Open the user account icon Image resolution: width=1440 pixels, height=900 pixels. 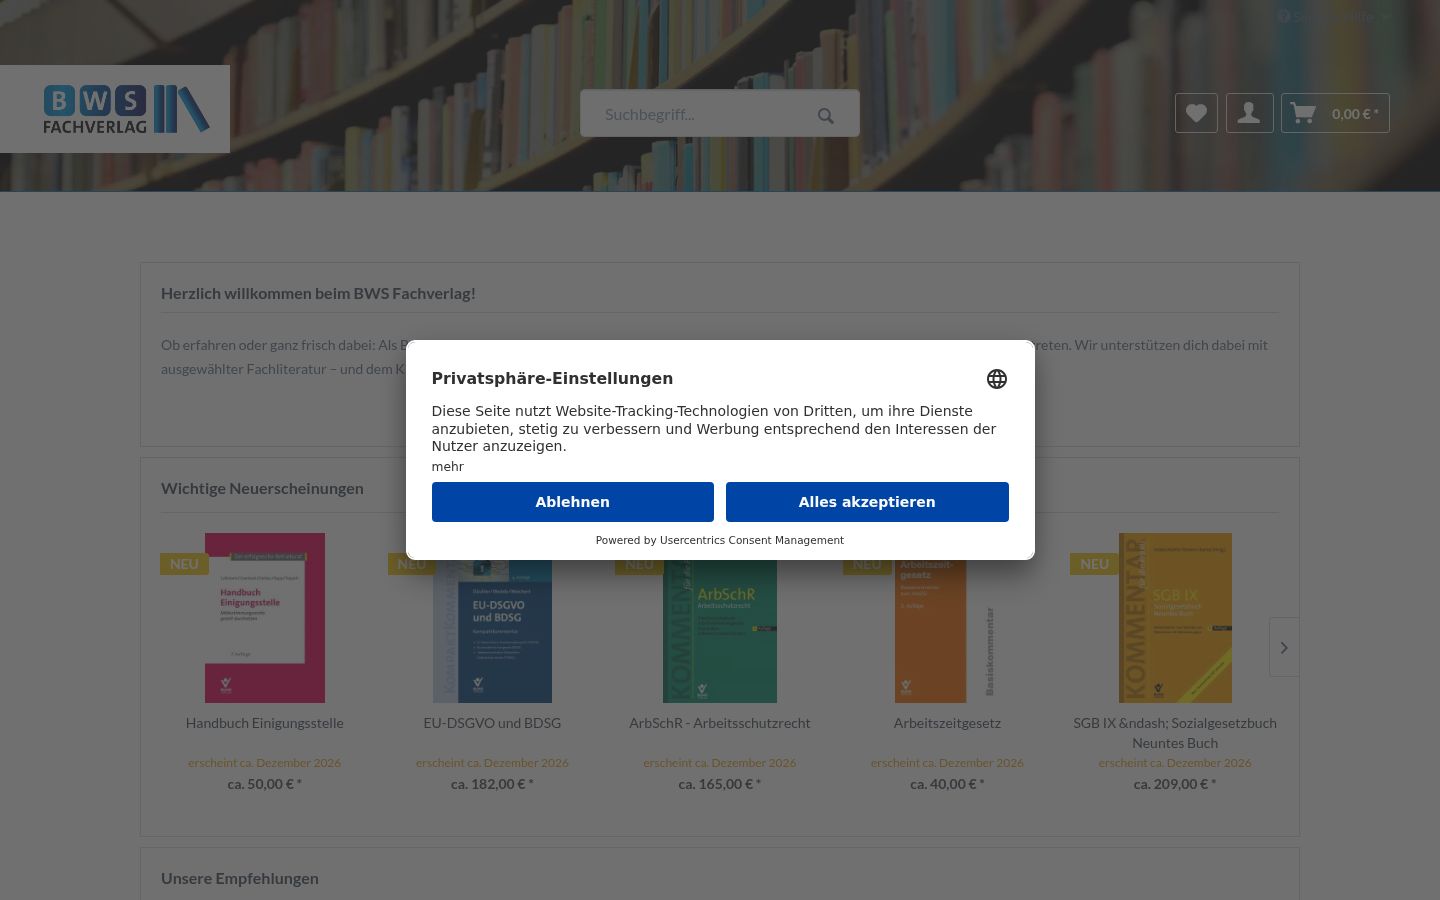coord(1249,113)
